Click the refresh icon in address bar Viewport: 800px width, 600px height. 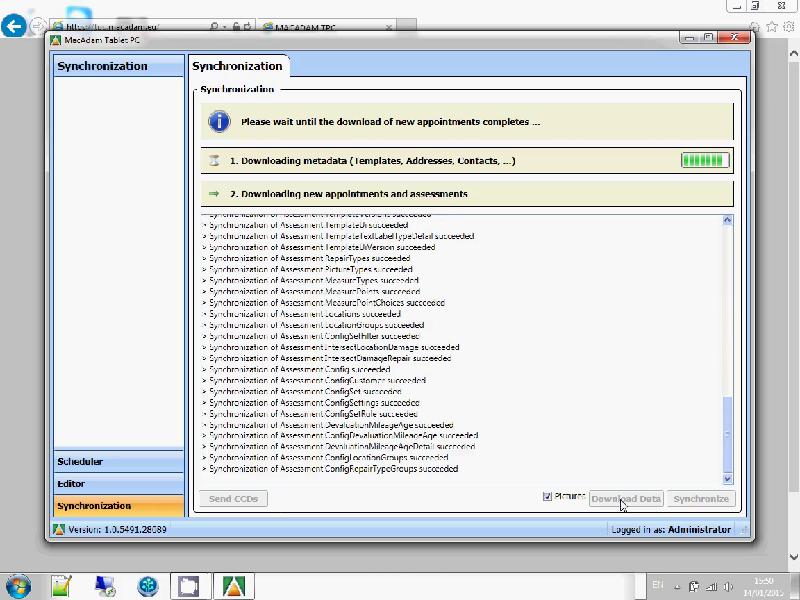pyautogui.click(x=248, y=24)
